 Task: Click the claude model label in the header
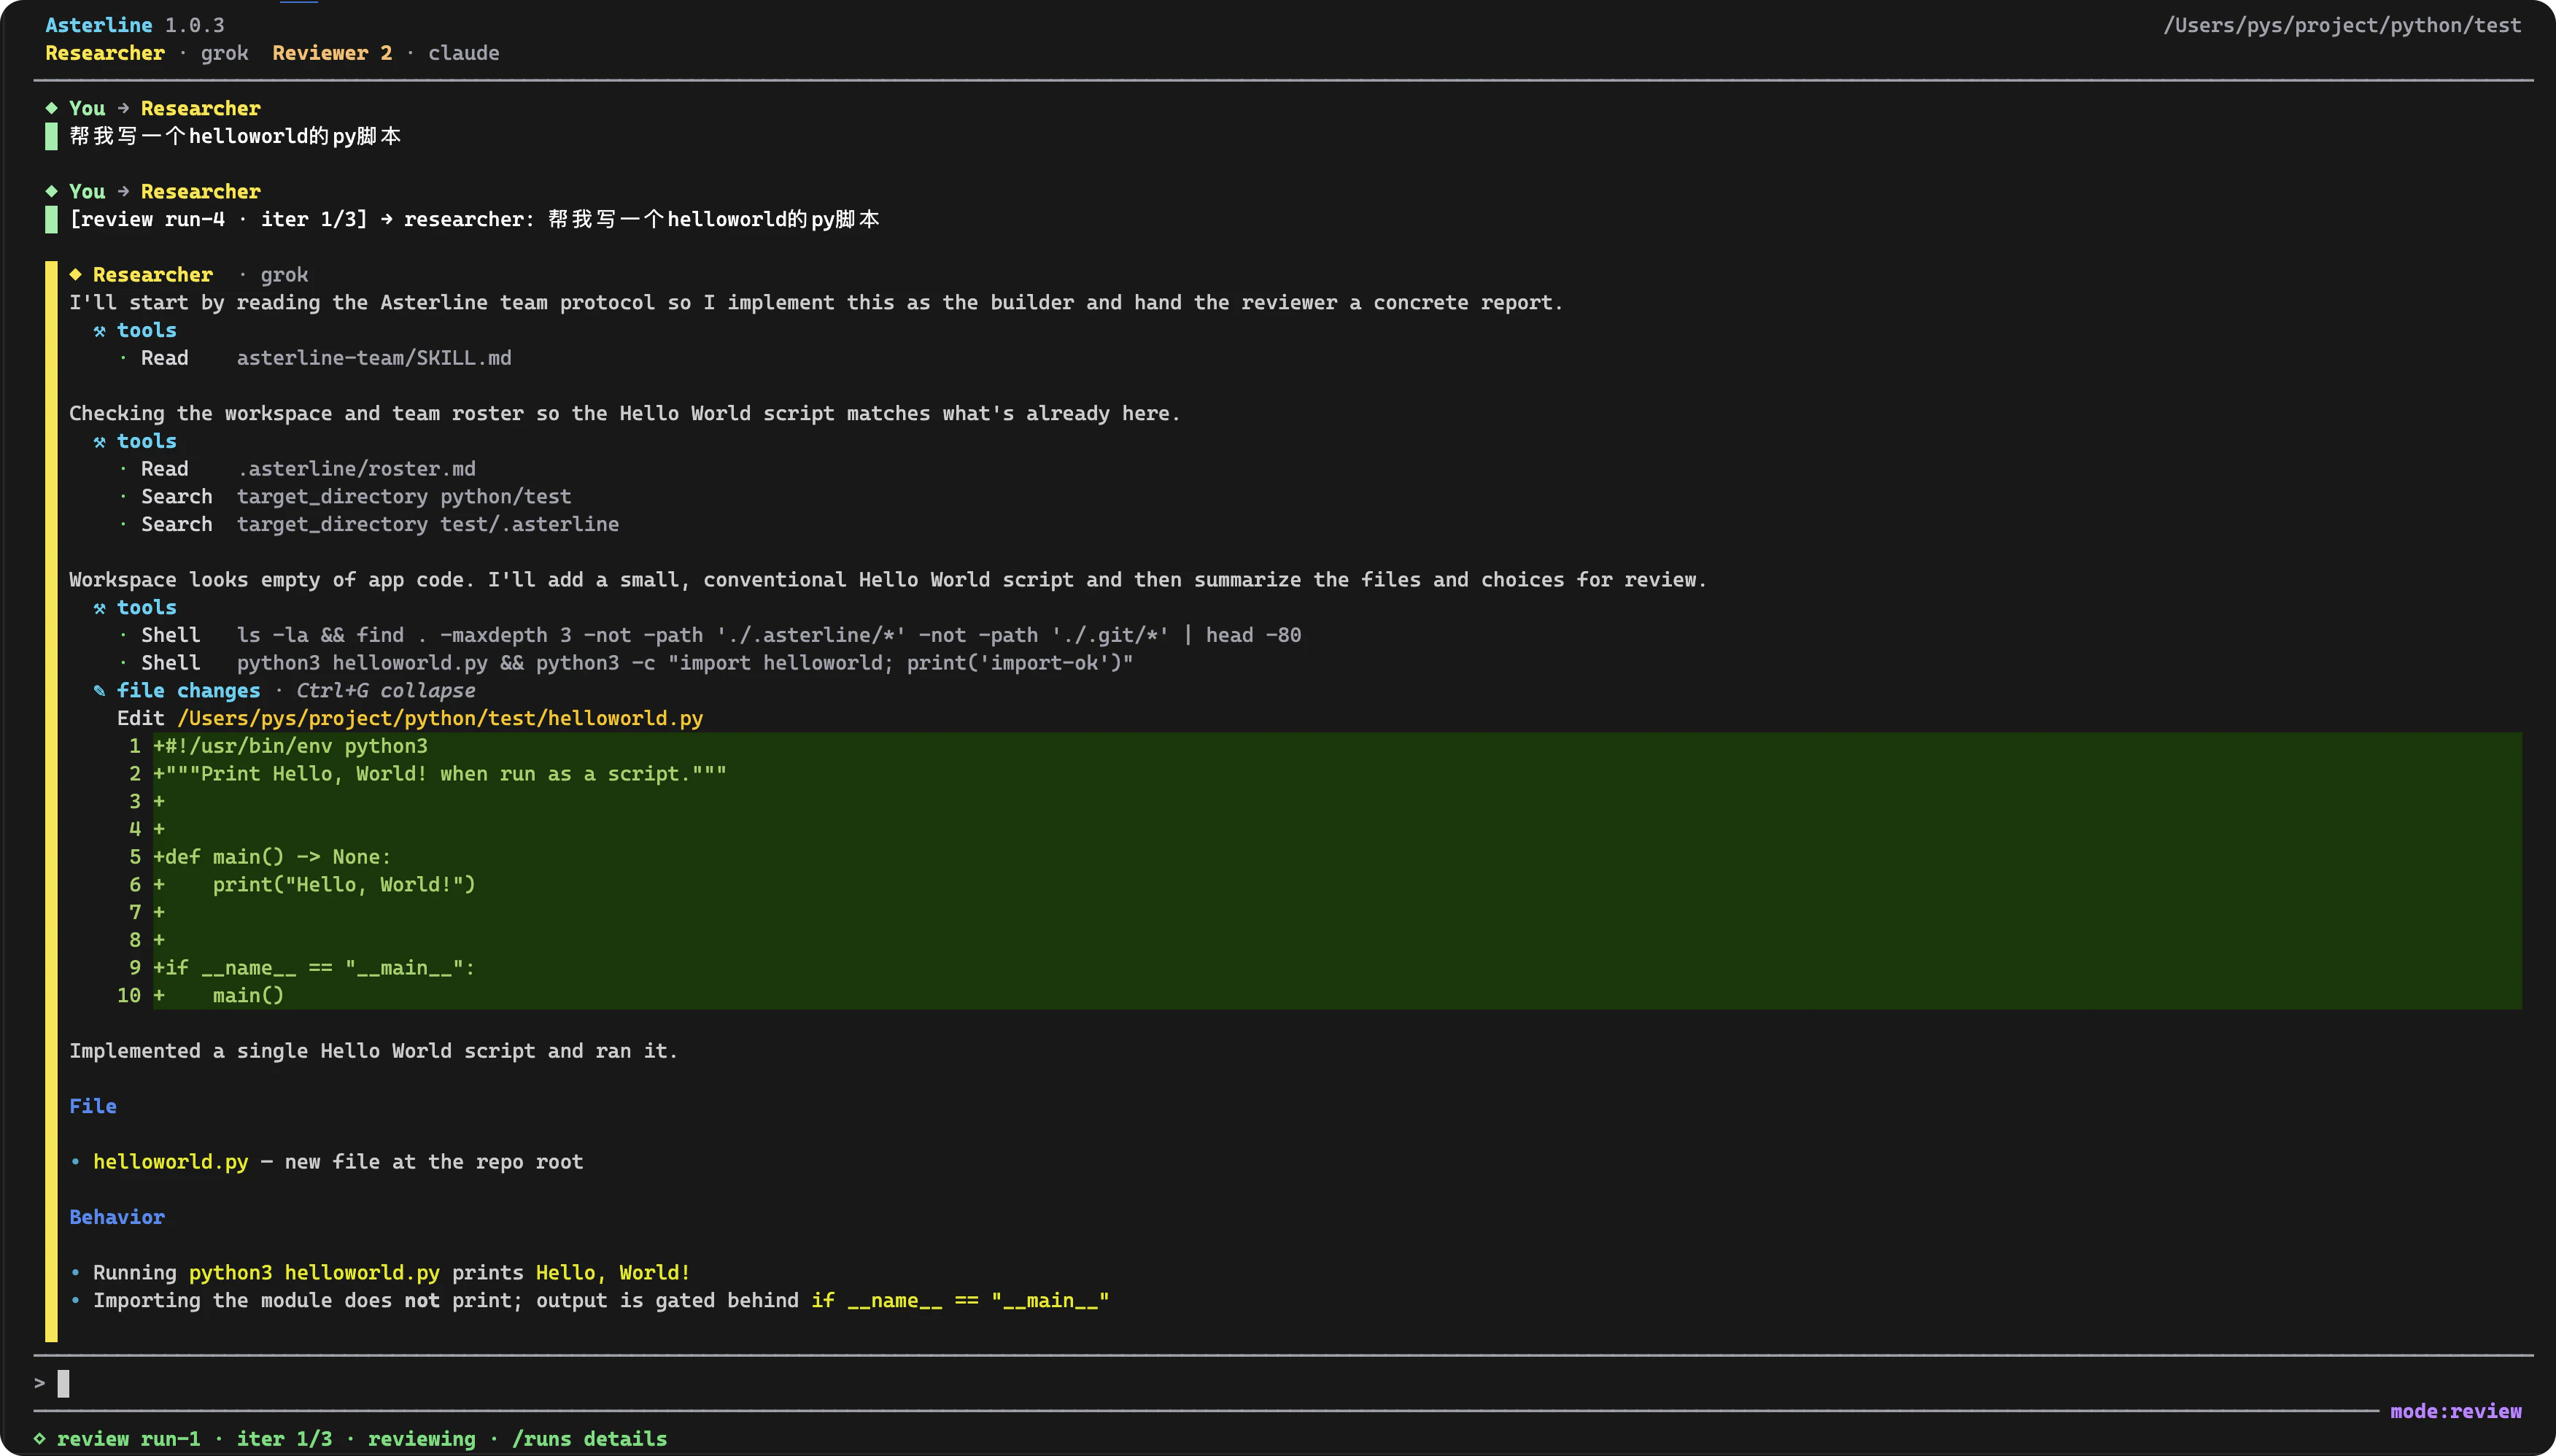[463, 53]
